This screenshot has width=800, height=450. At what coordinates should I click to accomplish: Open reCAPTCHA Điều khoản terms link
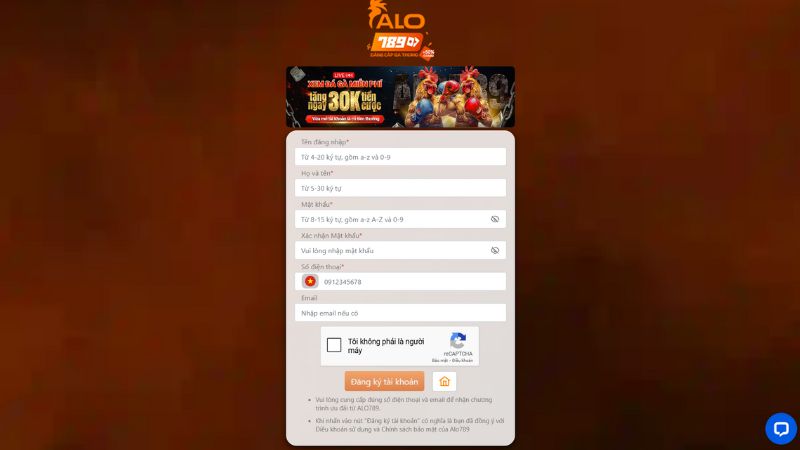tap(462, 361)
